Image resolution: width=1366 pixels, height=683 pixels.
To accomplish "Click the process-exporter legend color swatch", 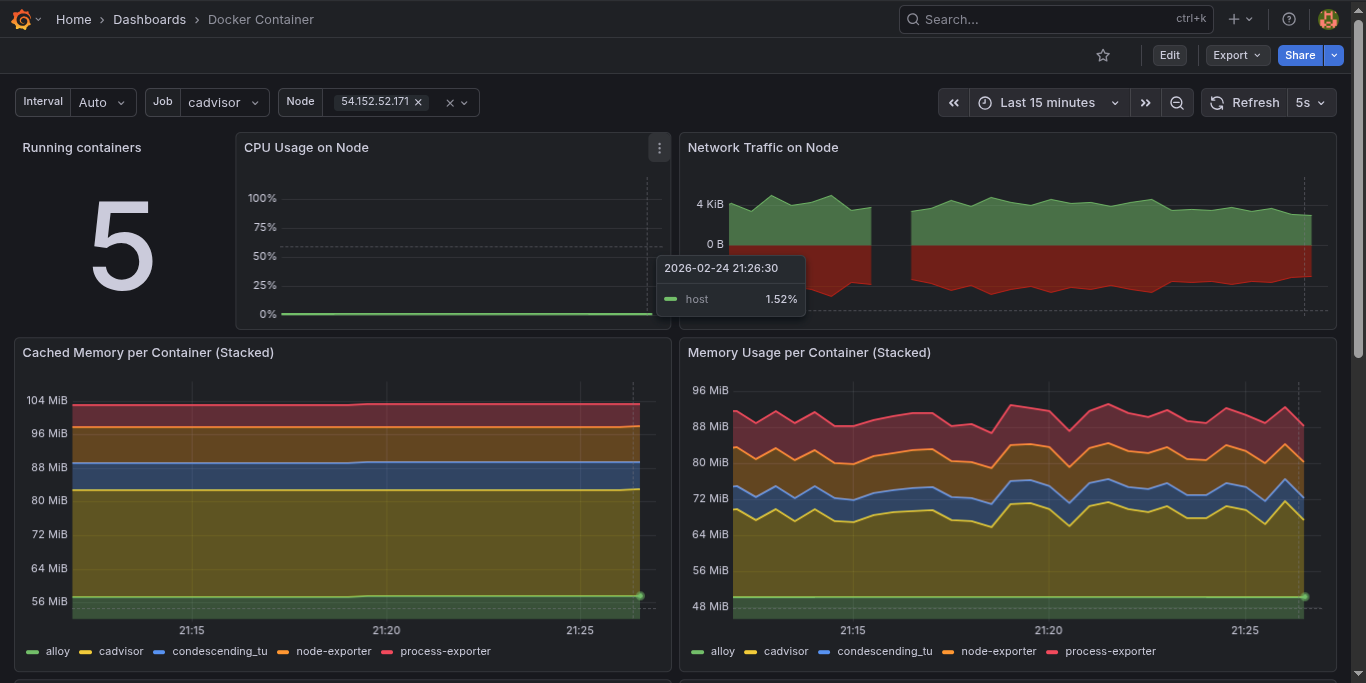I will click(x=386, y=651).
